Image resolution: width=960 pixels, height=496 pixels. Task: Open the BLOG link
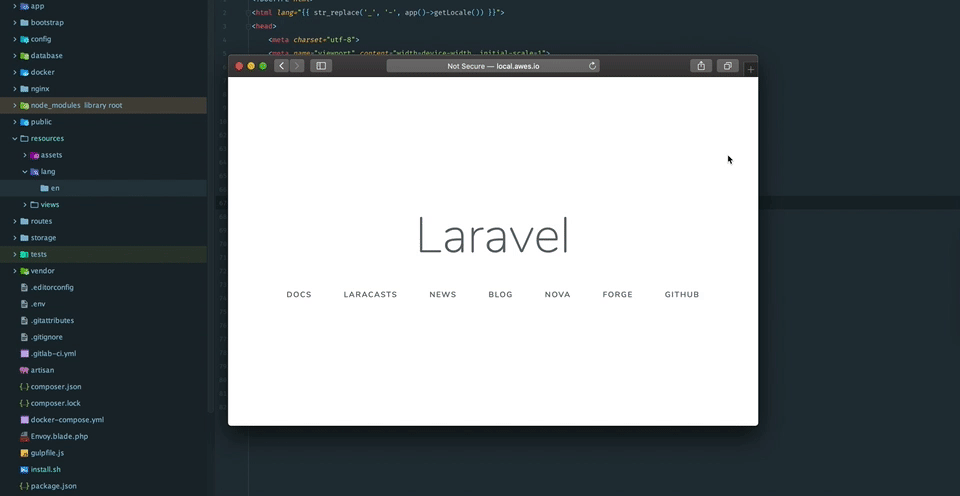point(500,295)
